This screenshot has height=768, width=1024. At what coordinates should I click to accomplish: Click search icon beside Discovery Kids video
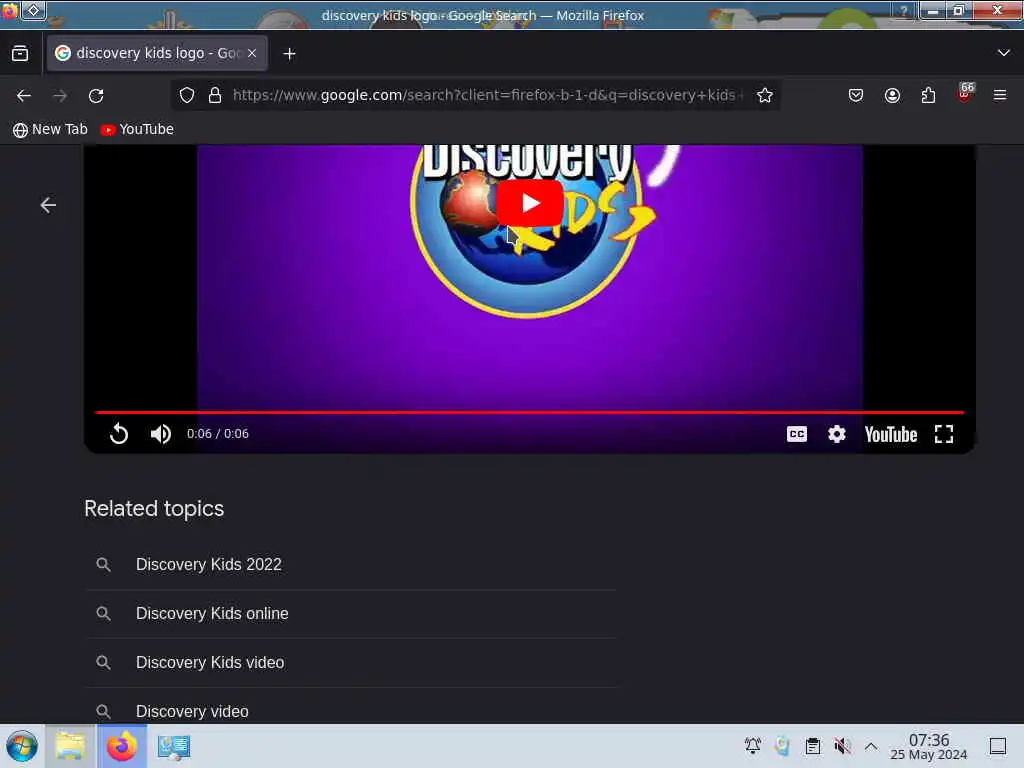click(x=103, y=662)
